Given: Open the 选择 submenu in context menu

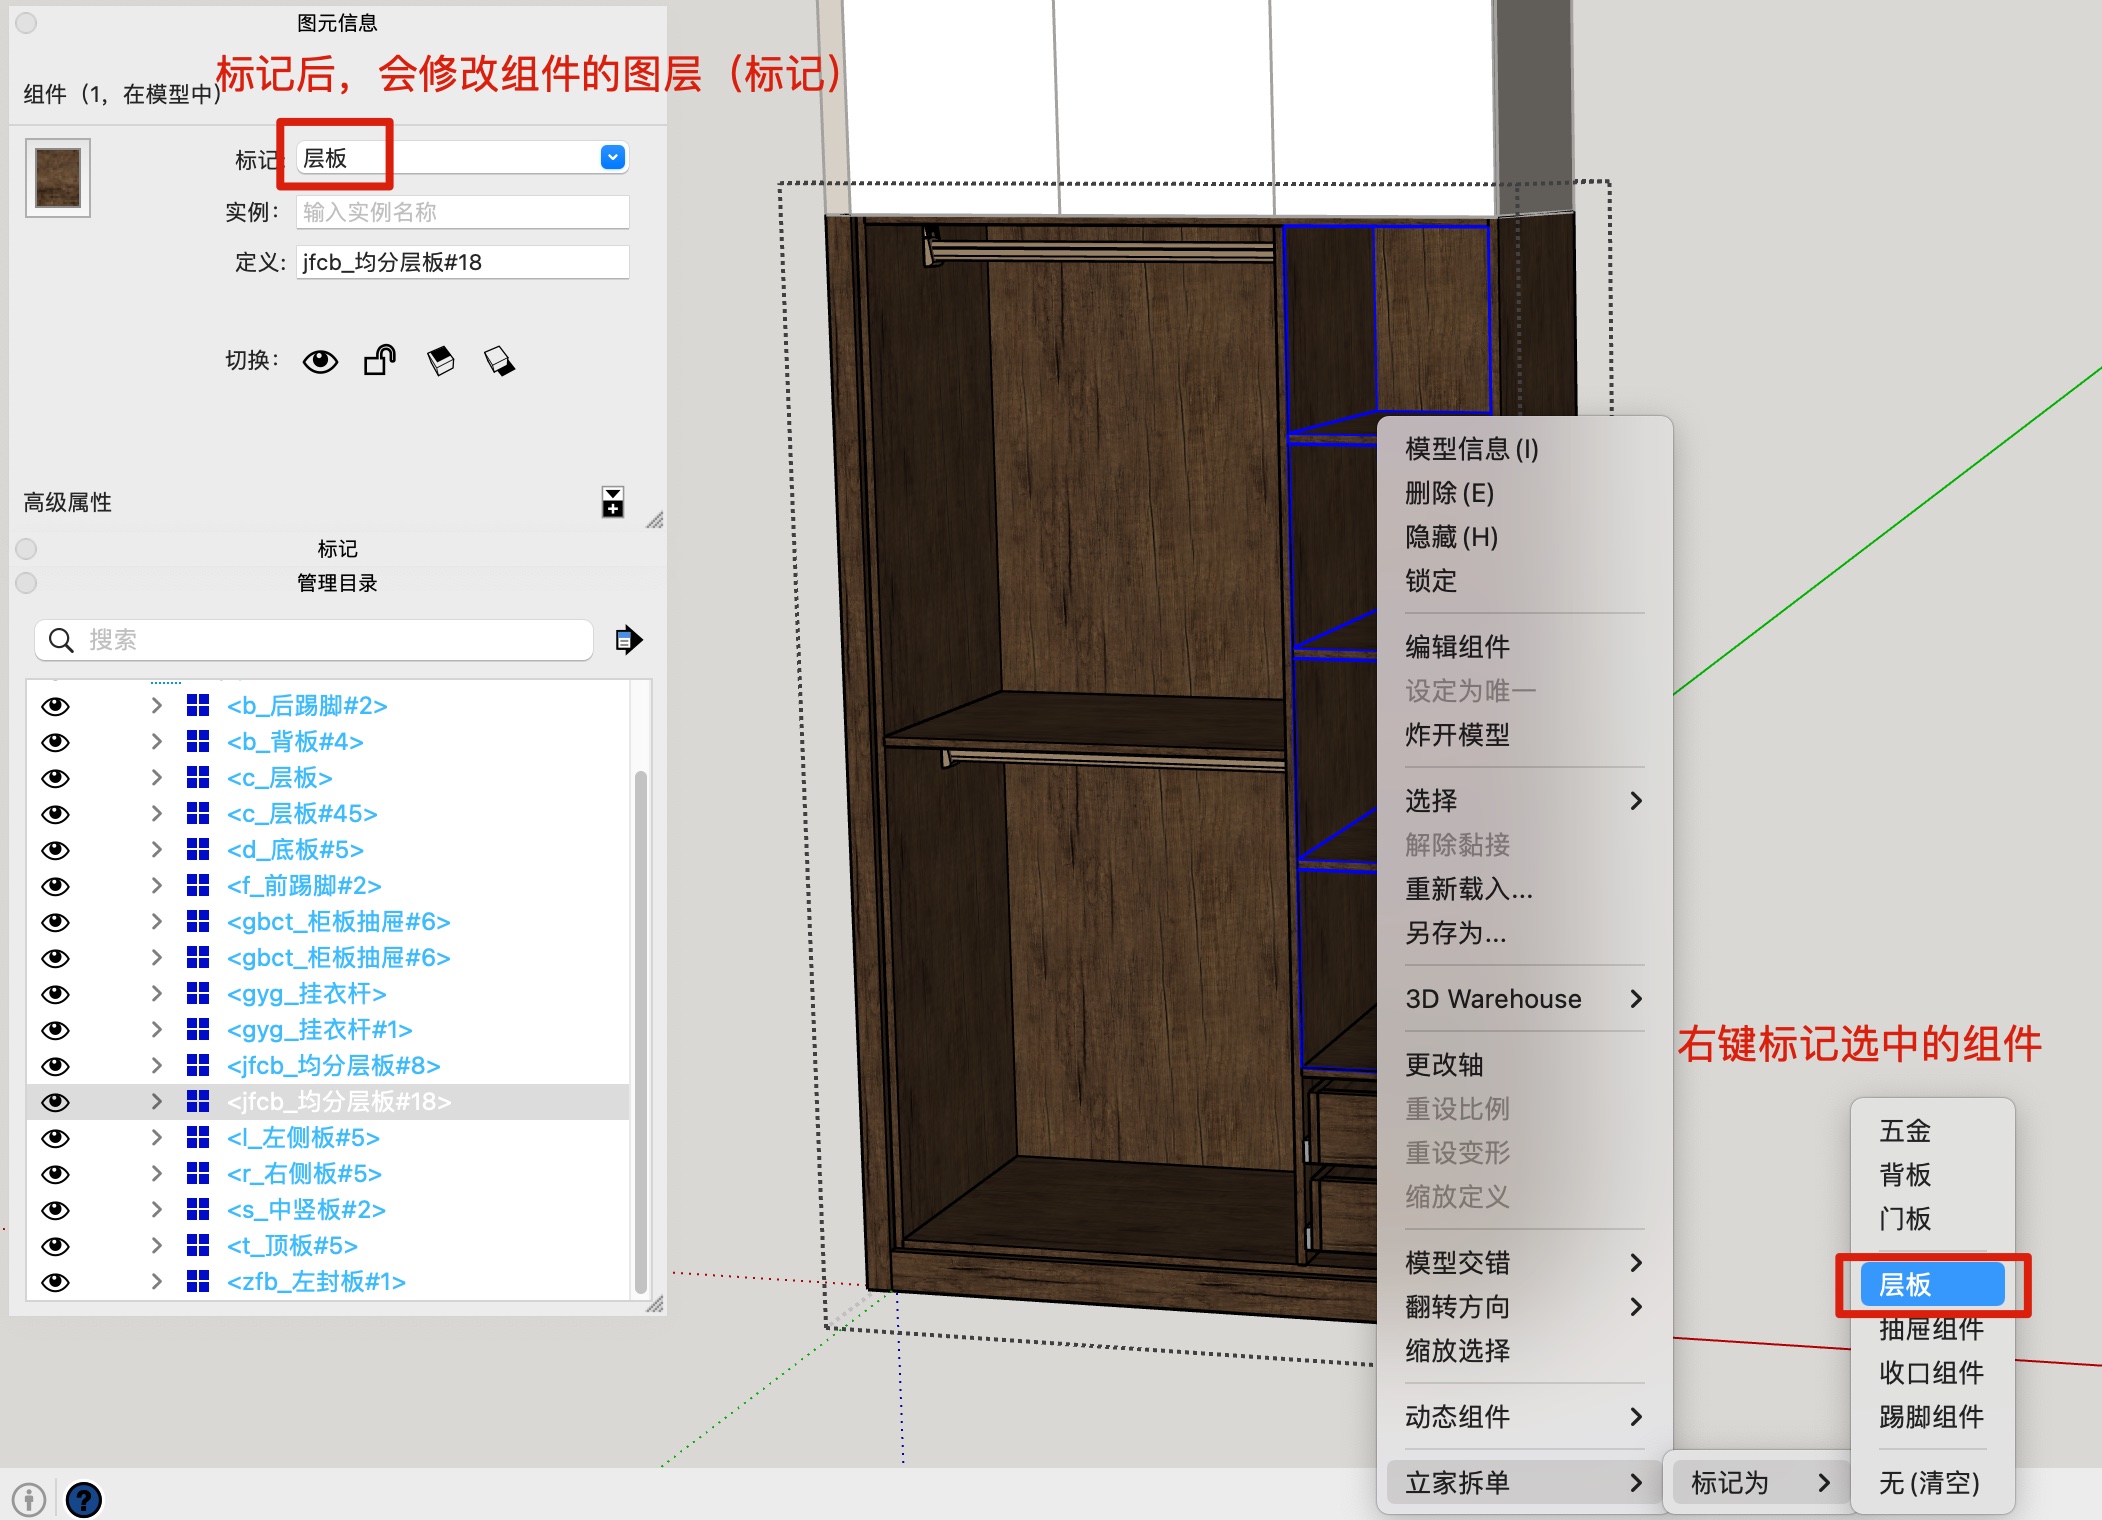Looking at the screenshot, I should point(1524,801).
